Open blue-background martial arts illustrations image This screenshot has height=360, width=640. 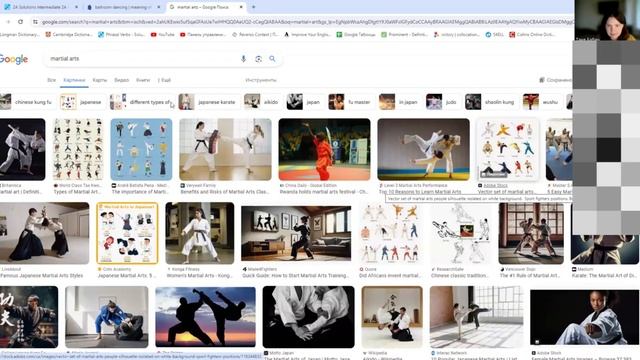141,149
